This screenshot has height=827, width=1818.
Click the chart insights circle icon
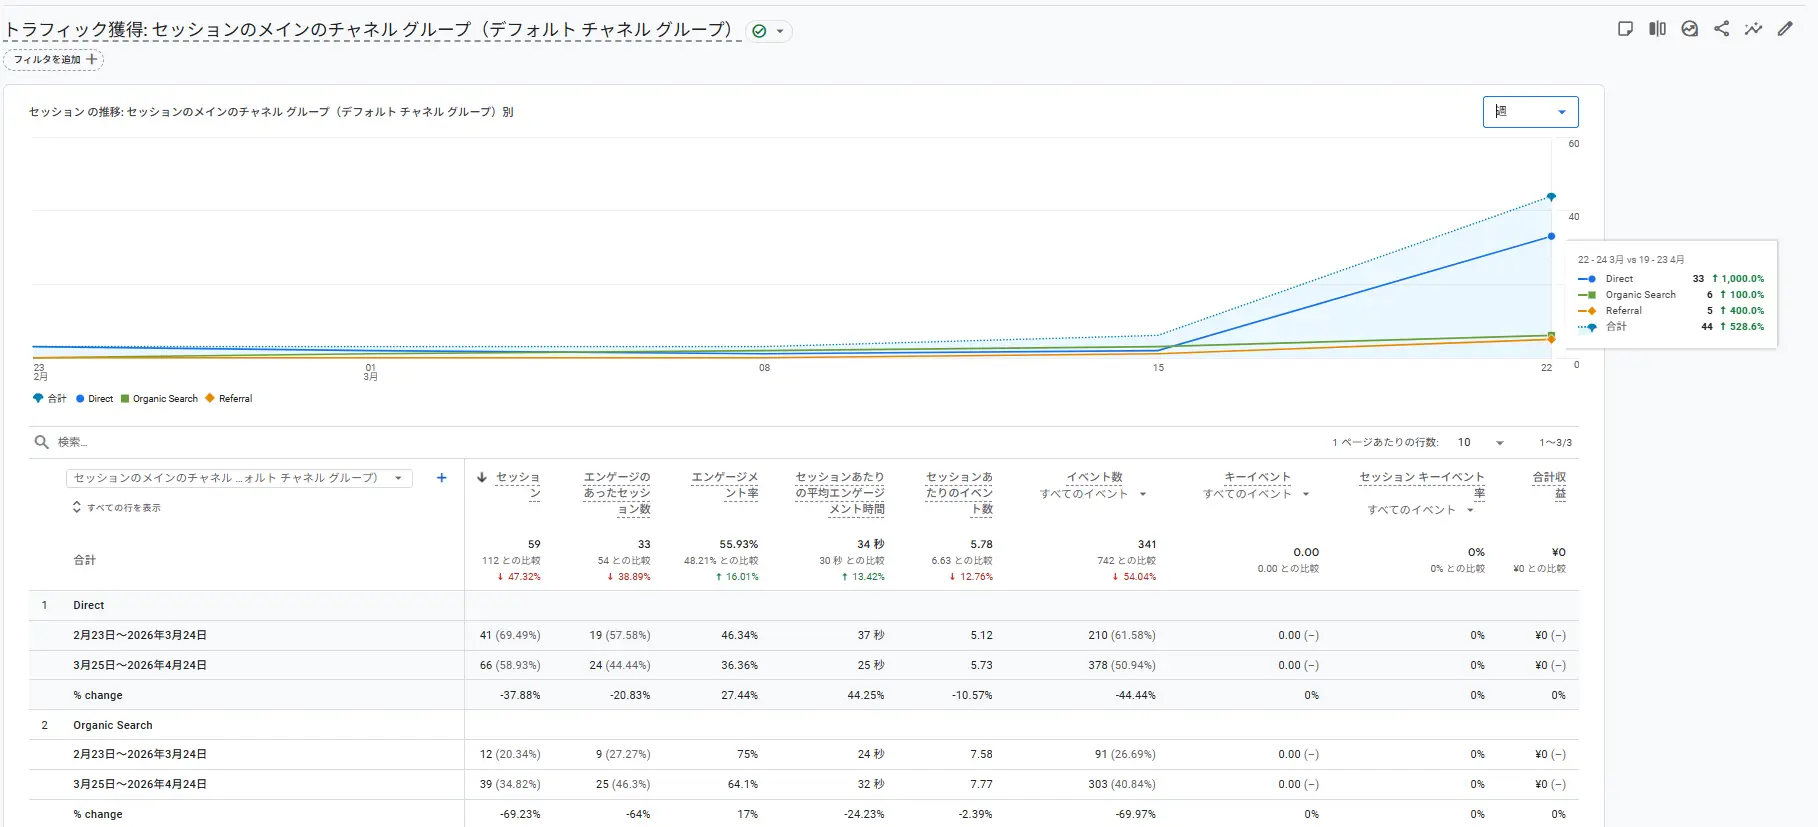[x=1689, y=29]
